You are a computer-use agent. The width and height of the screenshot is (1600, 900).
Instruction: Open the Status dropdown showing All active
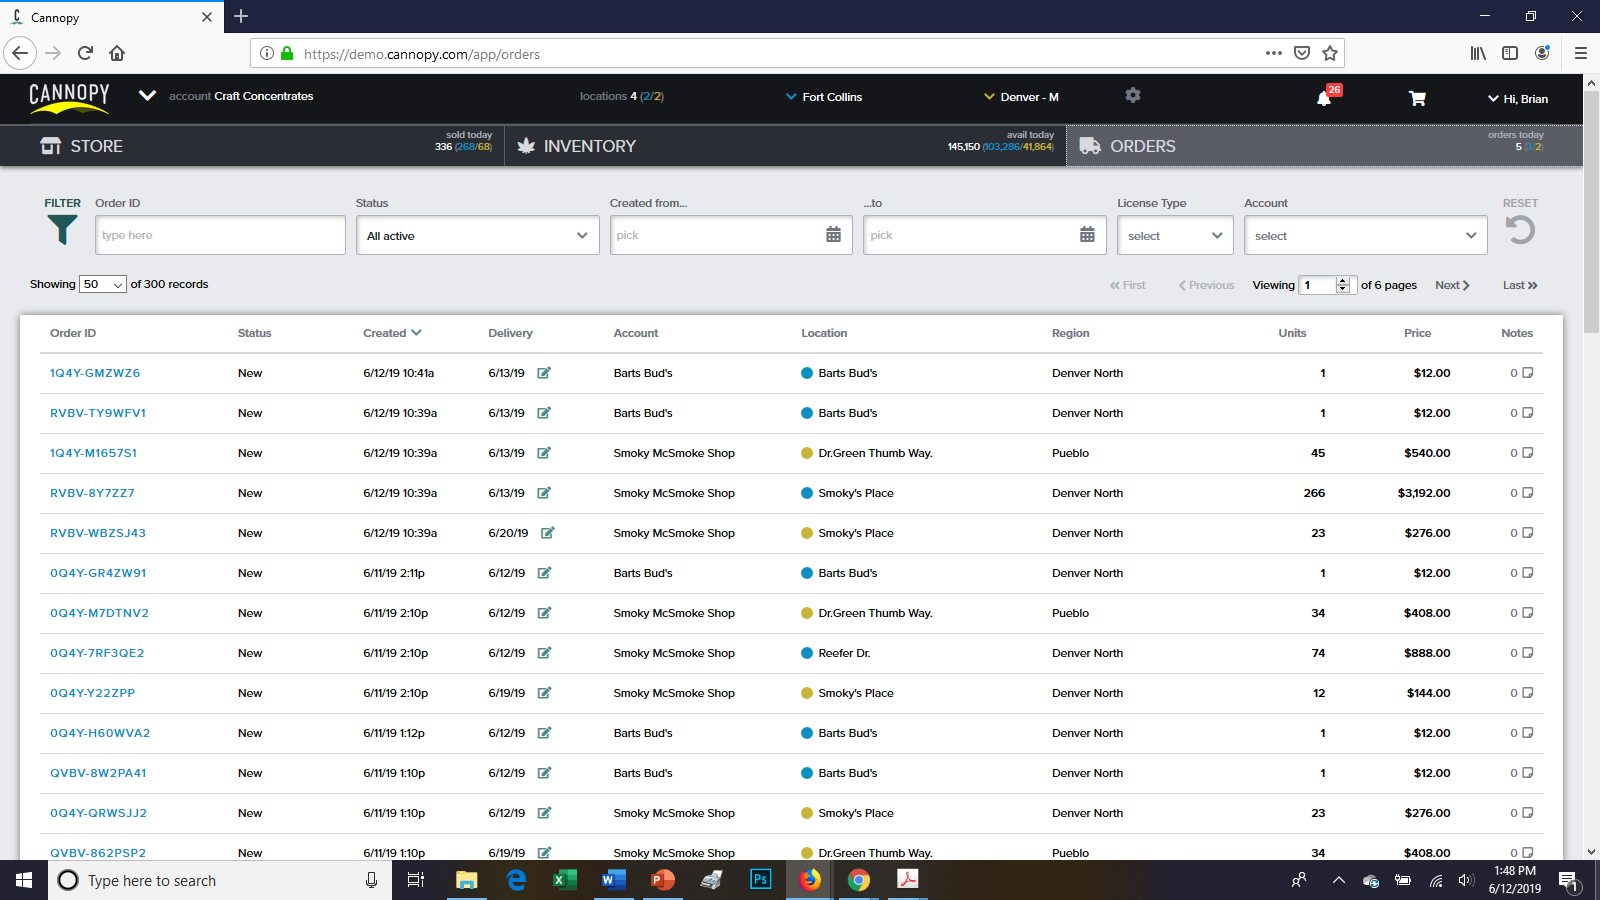[x=477, y=235]
